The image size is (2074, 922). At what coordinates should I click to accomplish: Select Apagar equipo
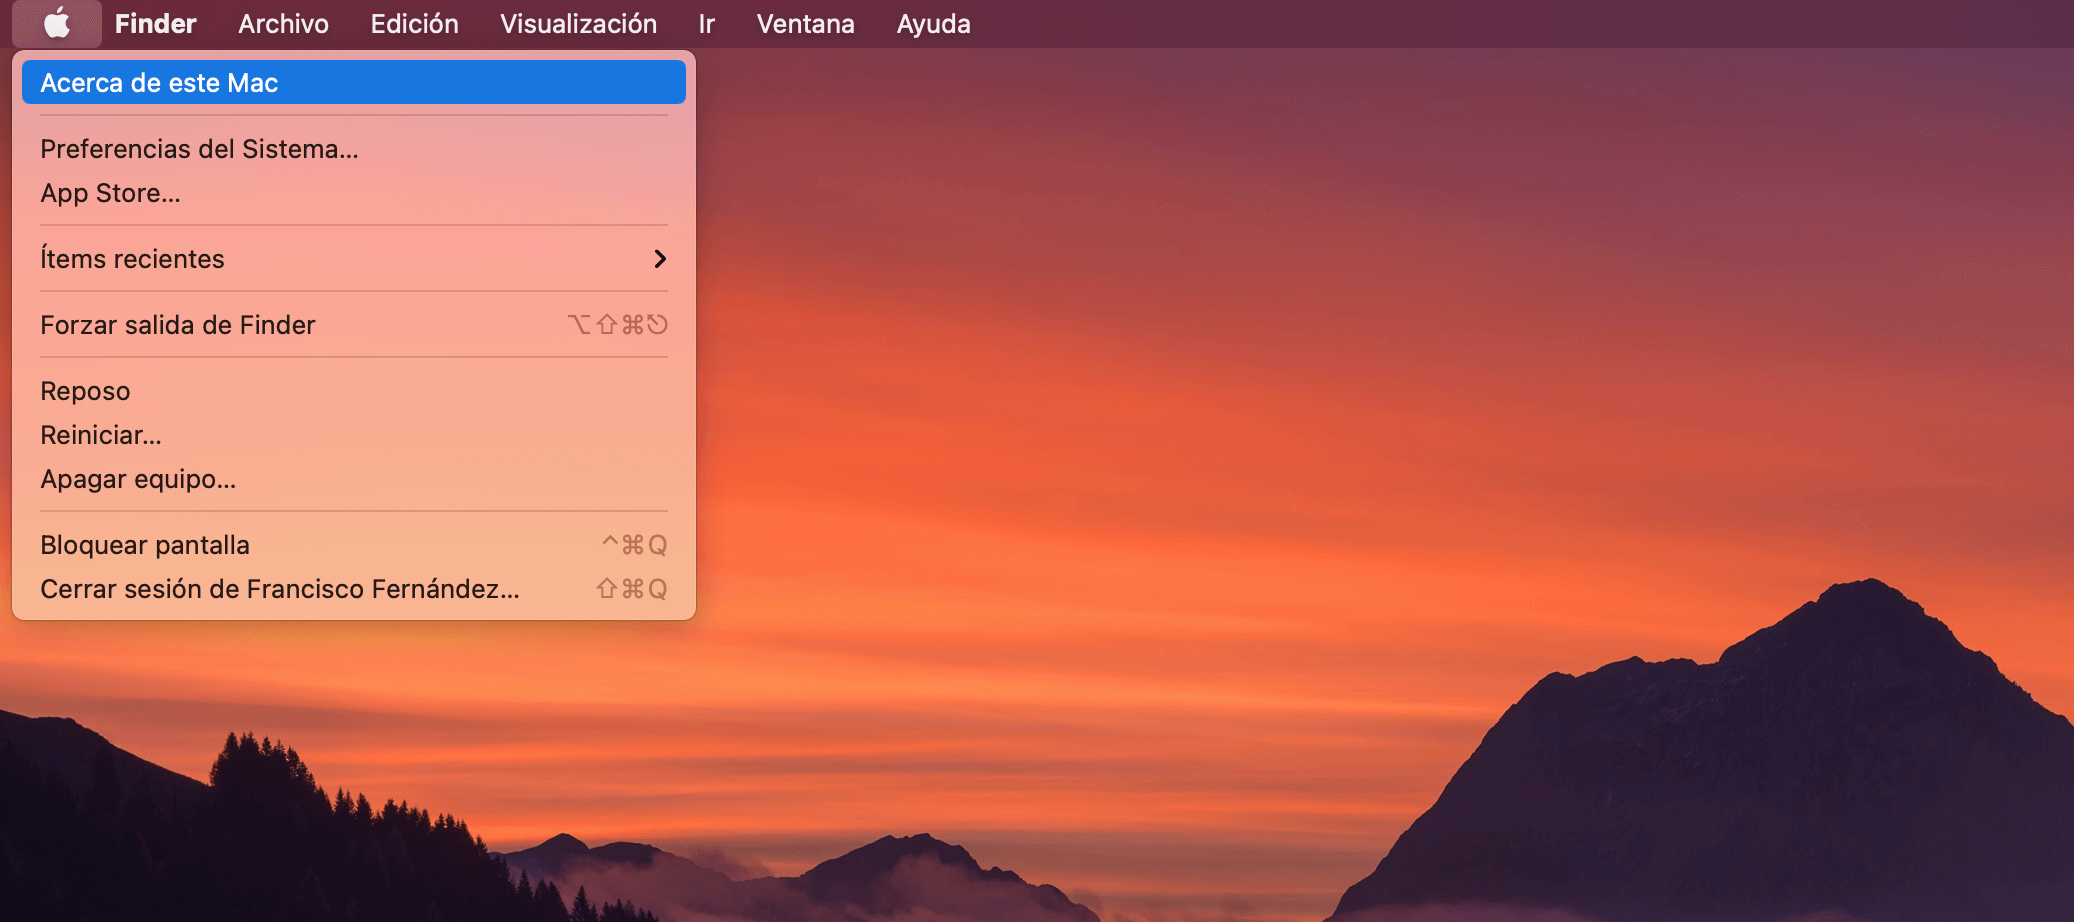(x=137, y=478)
